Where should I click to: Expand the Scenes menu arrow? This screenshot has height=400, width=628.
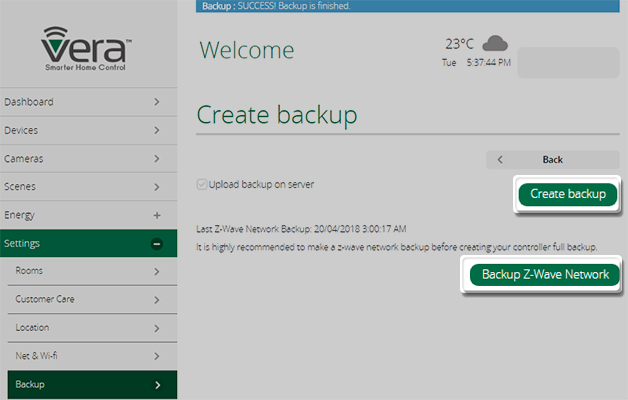[x=156, y=186]
